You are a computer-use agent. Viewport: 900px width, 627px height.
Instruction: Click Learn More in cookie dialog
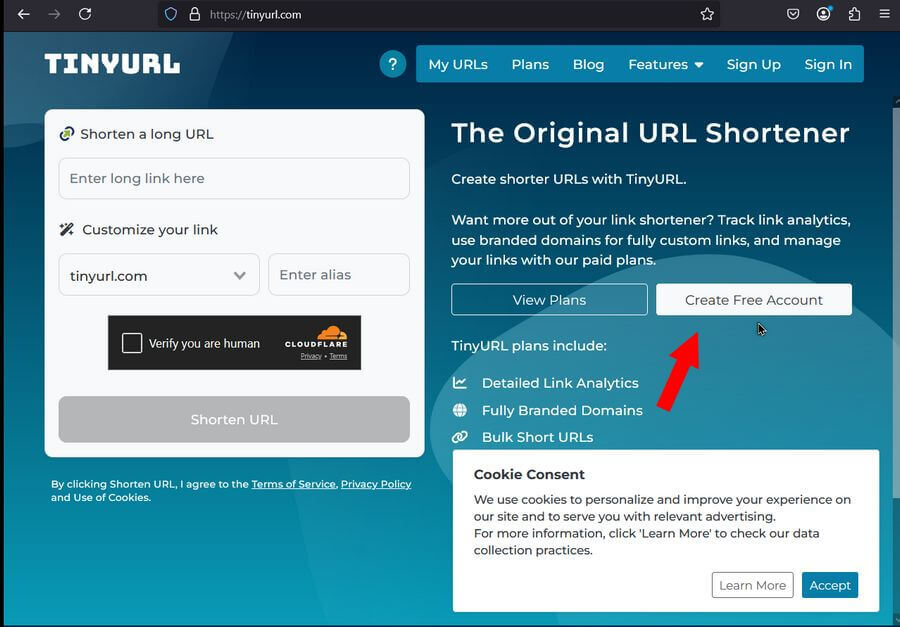coord(752,585)
